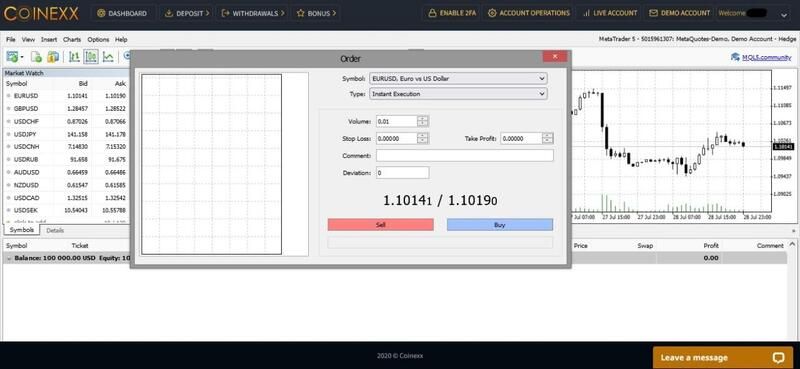Switch chart to line chart icon

[108, 57]
